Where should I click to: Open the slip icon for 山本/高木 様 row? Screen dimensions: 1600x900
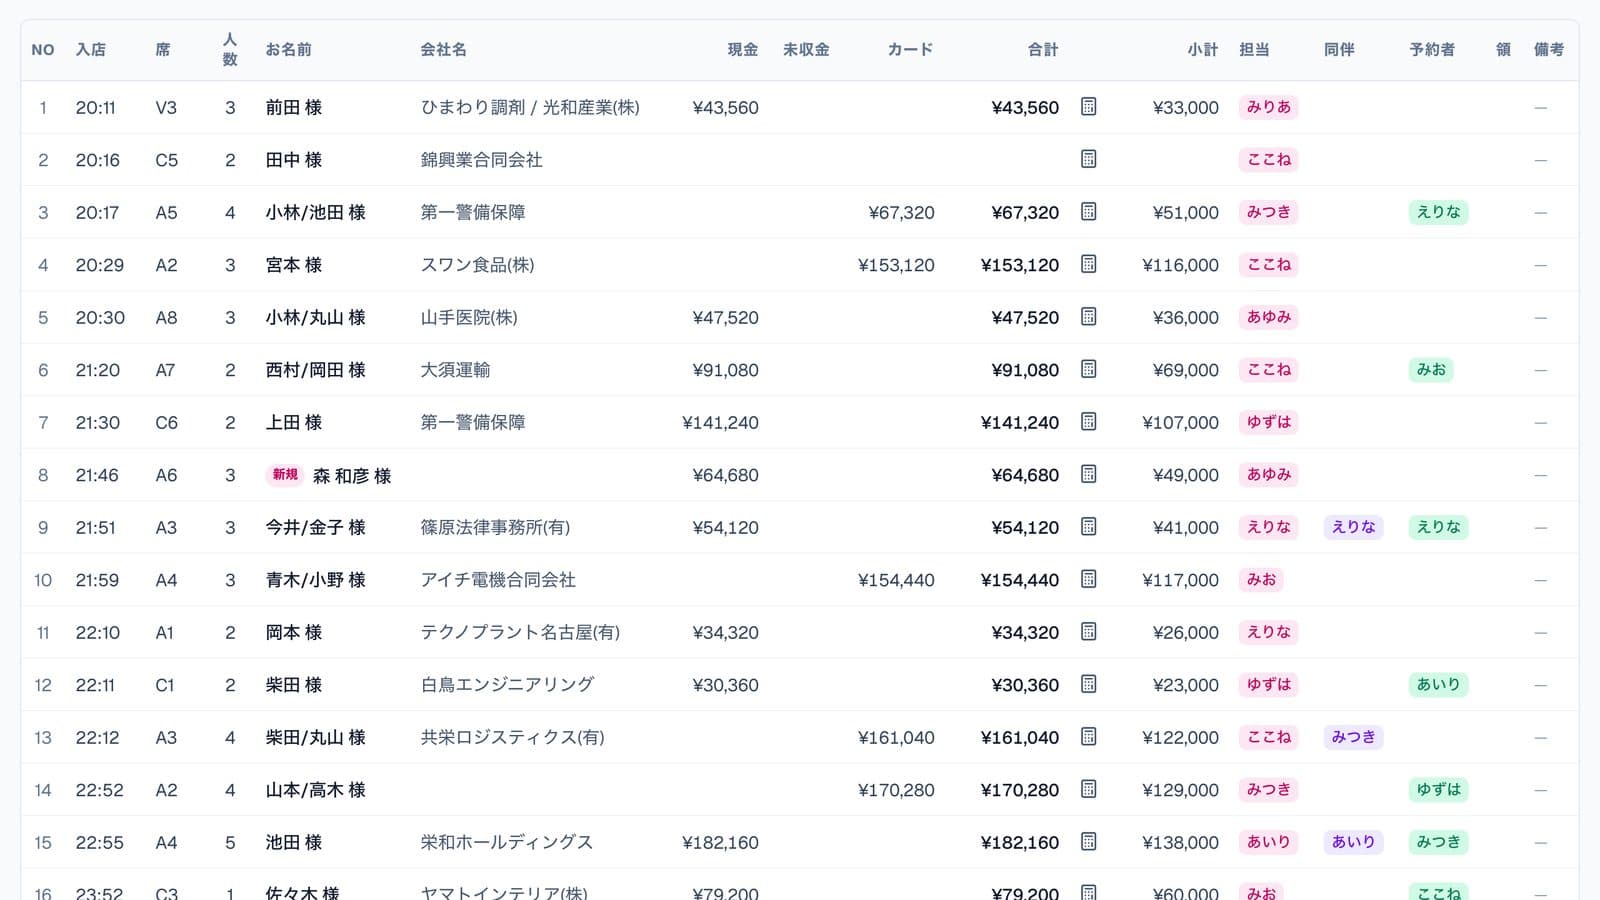pos(1089,789)
